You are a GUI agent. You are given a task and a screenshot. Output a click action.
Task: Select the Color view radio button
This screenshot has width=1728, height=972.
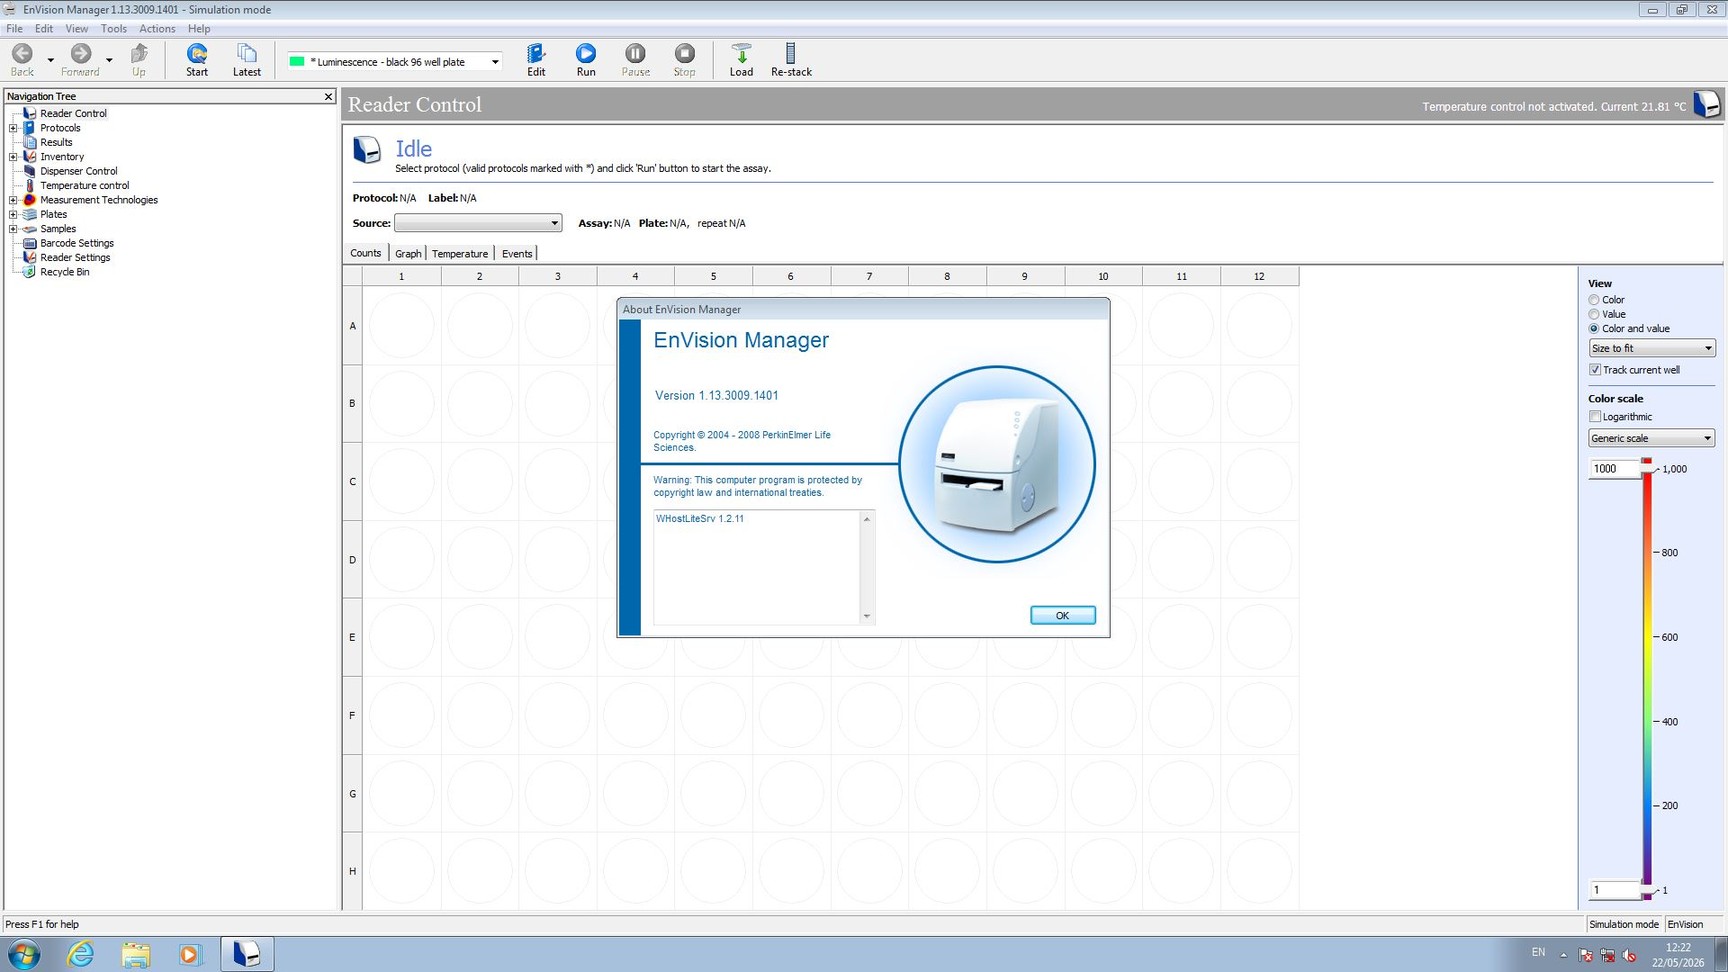click(x=1594, y=300)
